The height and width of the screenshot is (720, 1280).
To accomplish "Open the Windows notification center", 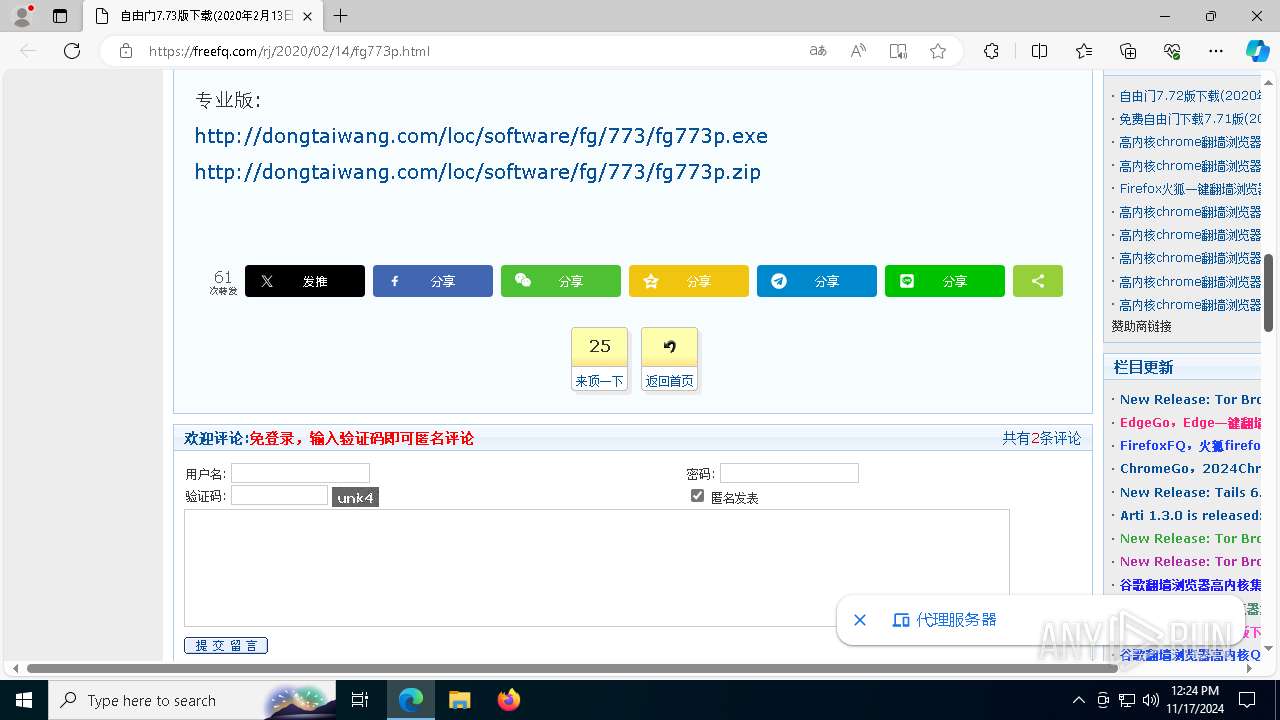I will tap(1247, 700).
